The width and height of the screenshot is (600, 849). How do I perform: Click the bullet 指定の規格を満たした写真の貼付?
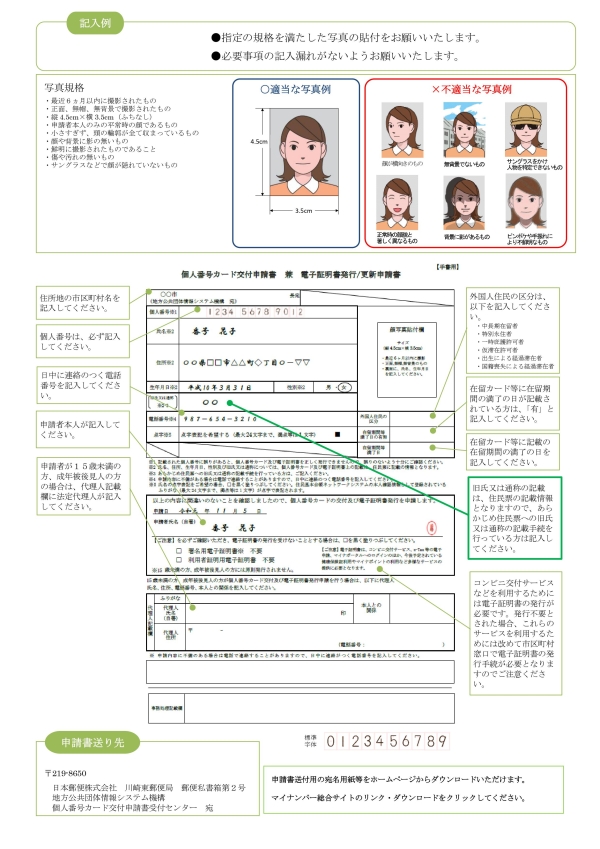pos(346,37)
